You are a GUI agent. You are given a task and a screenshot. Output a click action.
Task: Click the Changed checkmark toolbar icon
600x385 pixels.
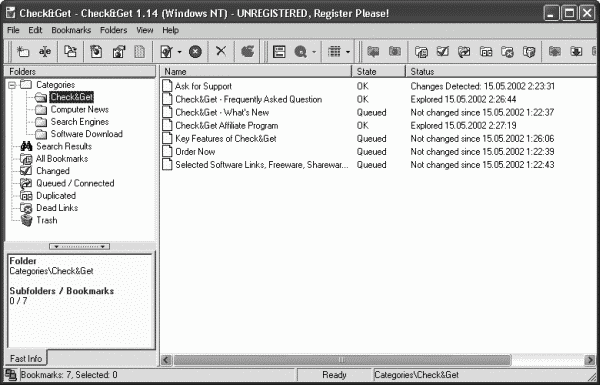[x=443, y=52]
